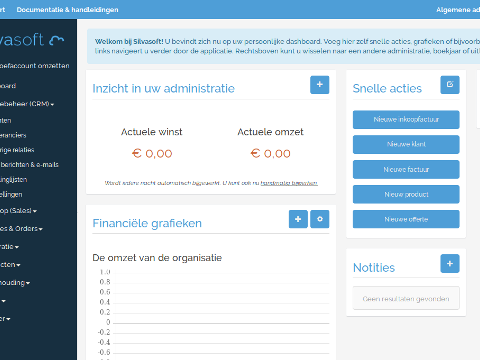Click the Actuele omzet € 0,00 value
Image resolution: width=480 pixels, height=360 pixels.
(270, 154)
